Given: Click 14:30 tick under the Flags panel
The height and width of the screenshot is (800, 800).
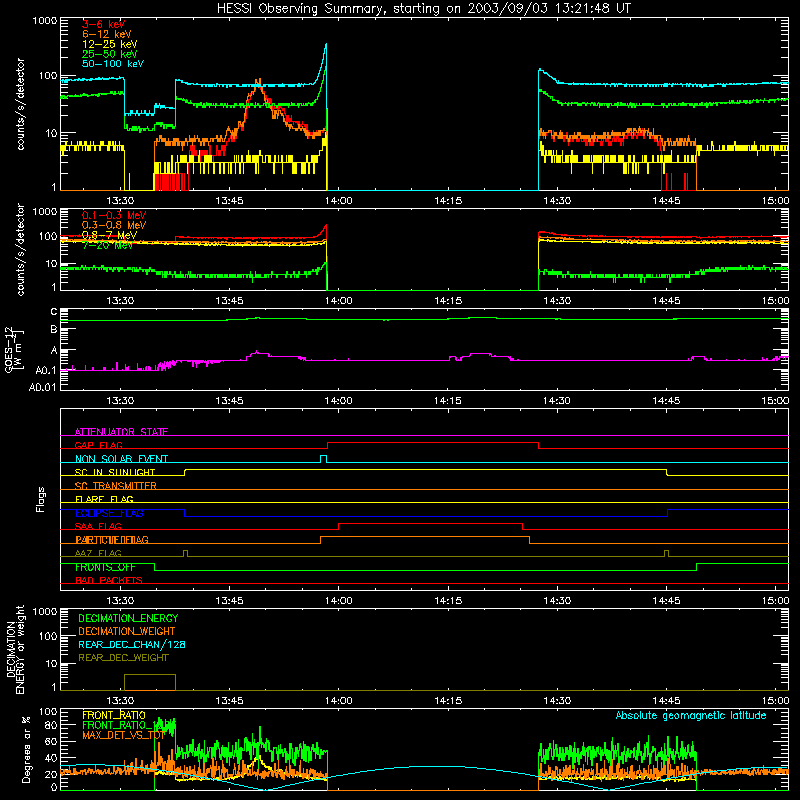Looking at the screenshot, I should [x=557, y=601].
